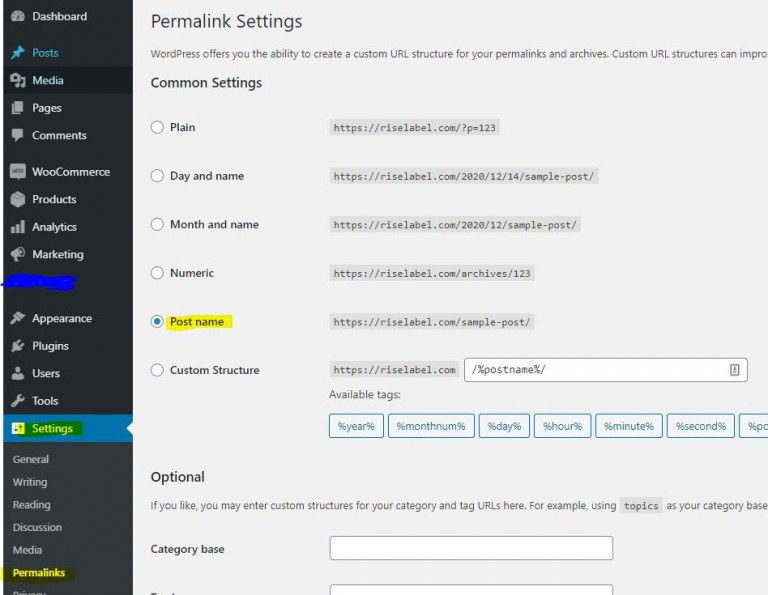Click the Posts pushpin icon
The image size is (768, 595).
[18, 52]
